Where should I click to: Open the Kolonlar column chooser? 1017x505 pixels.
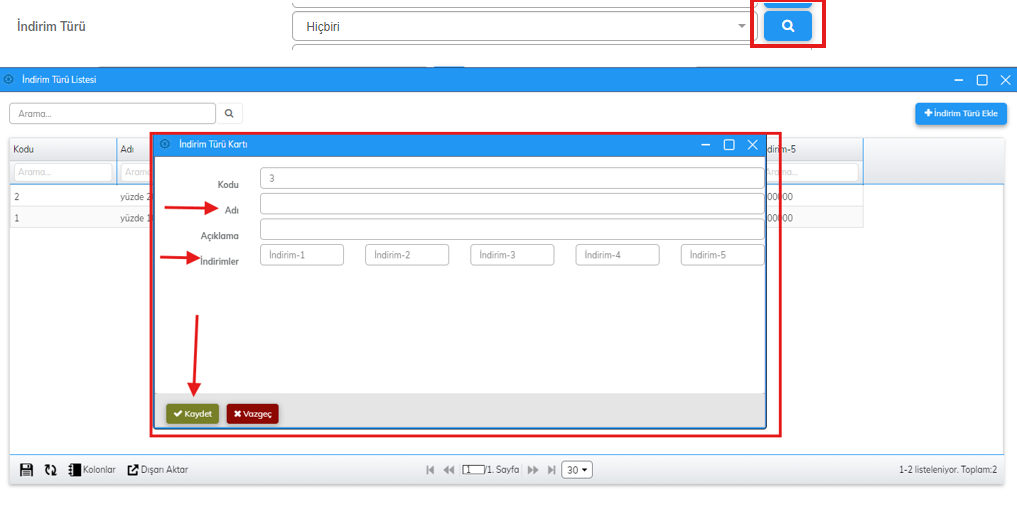92,470
